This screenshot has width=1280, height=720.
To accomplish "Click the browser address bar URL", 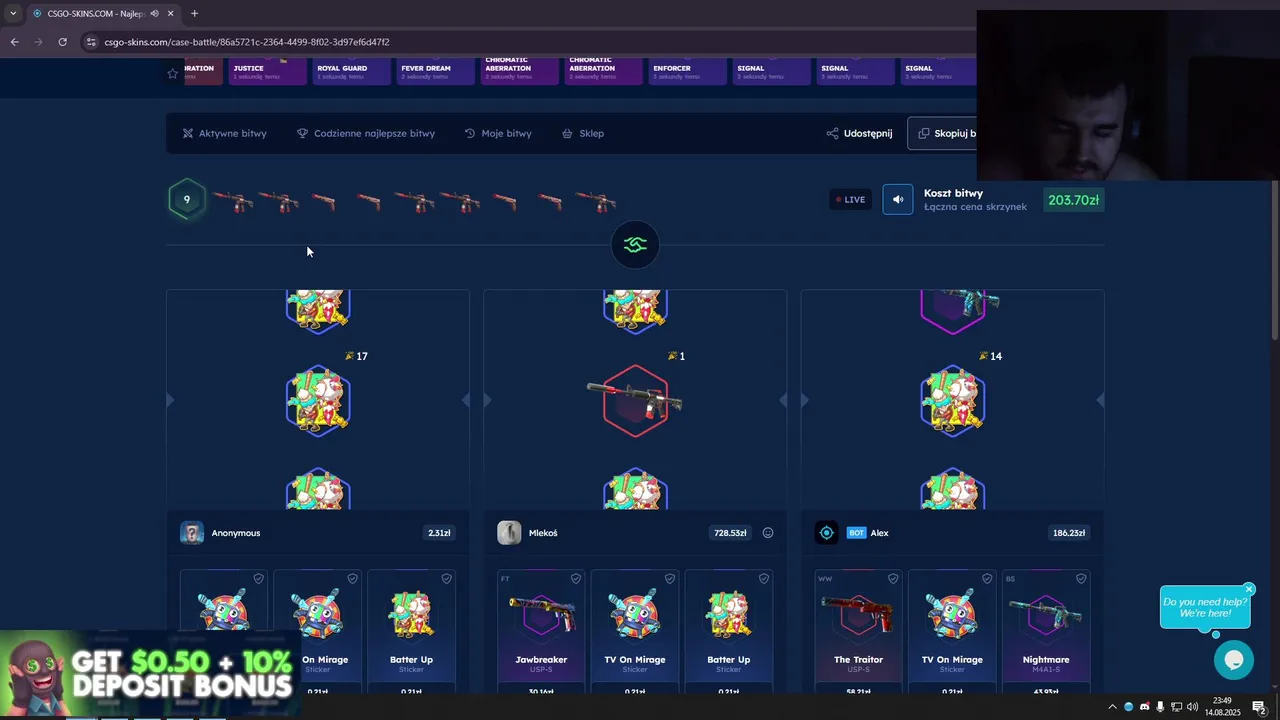I will [247, 42].
